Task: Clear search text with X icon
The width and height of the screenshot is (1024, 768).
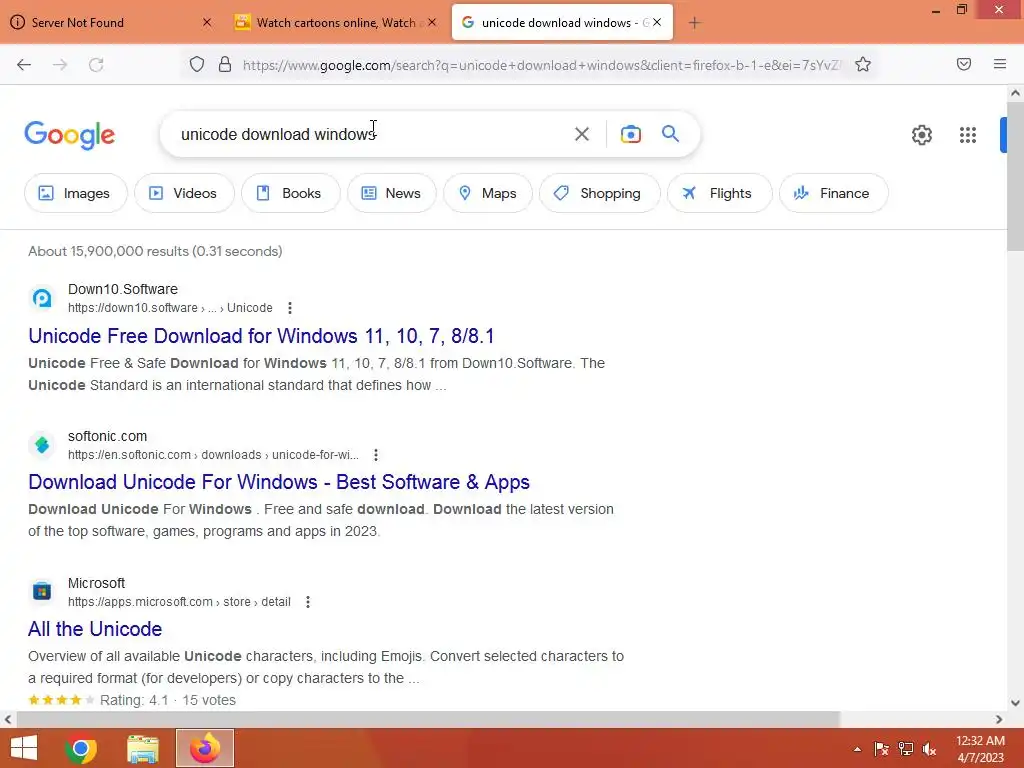Action: pos(581,134)
